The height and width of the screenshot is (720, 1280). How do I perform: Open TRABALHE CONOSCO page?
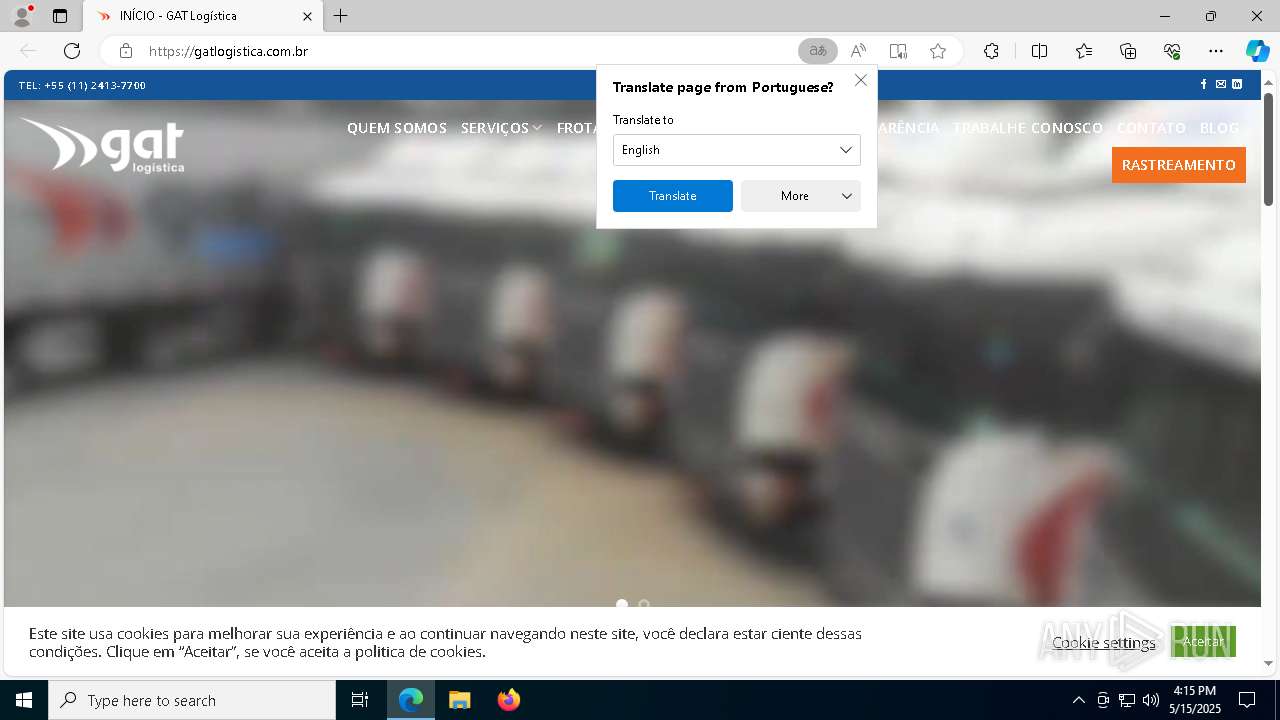pos(1027,128)
